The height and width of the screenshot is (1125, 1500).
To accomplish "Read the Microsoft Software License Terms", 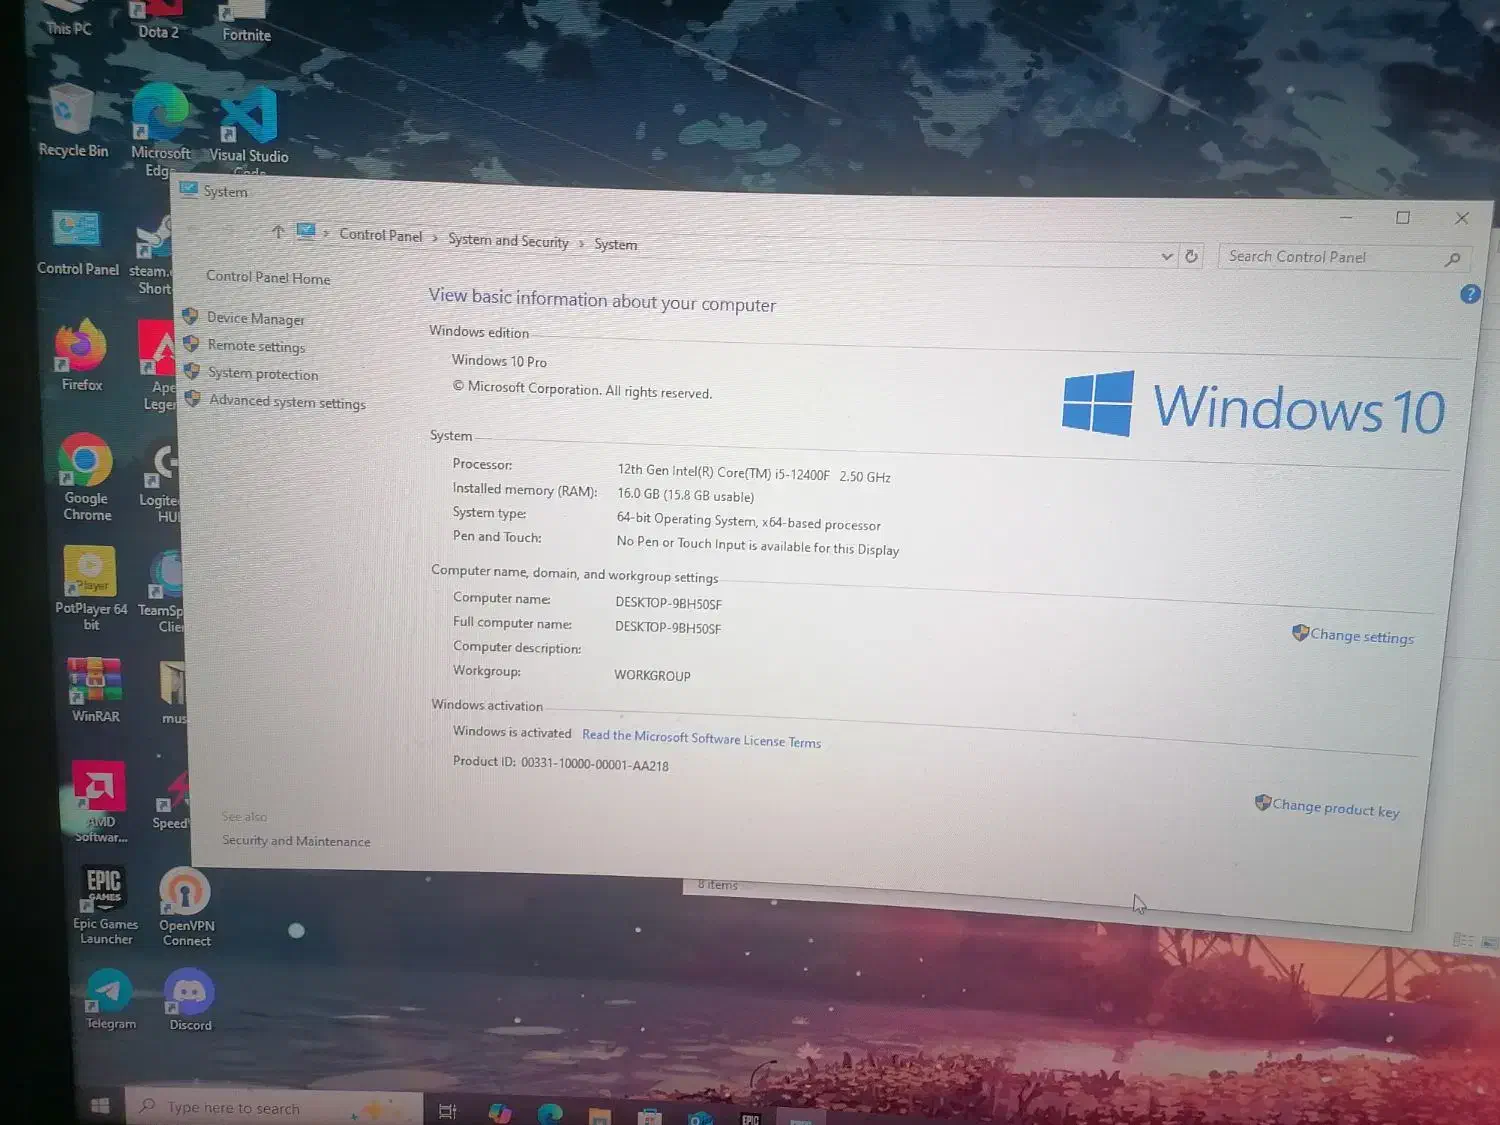I will [701, 738].
